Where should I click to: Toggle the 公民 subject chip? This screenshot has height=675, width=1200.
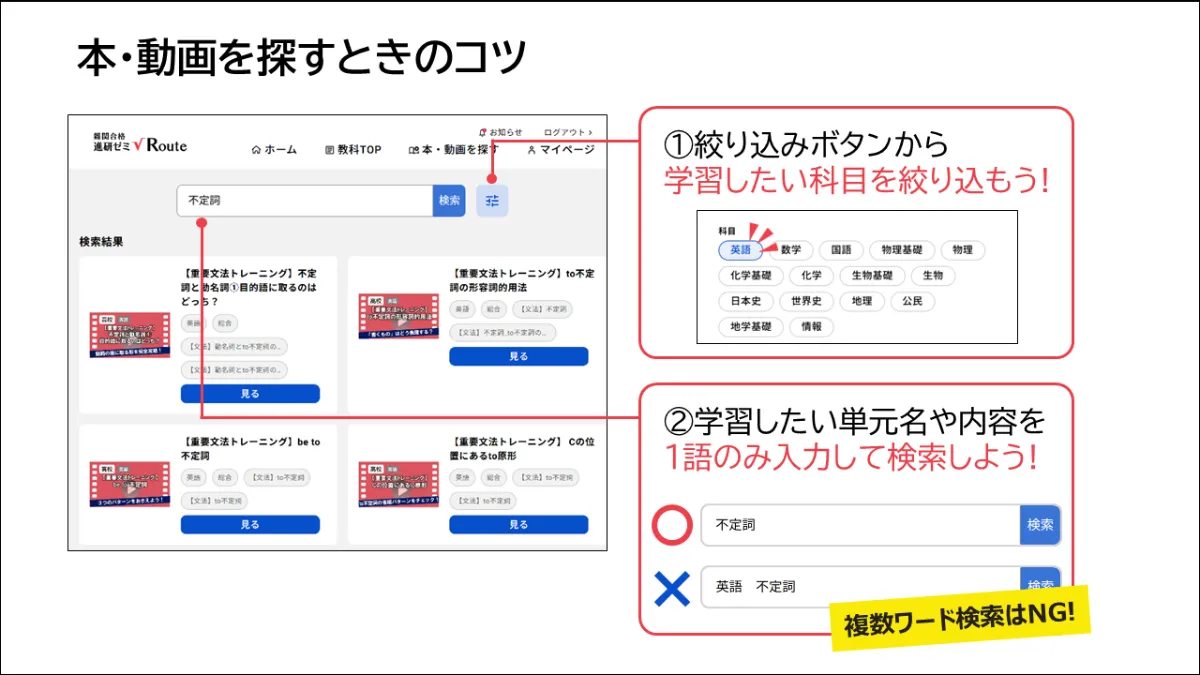pos(913,301)
